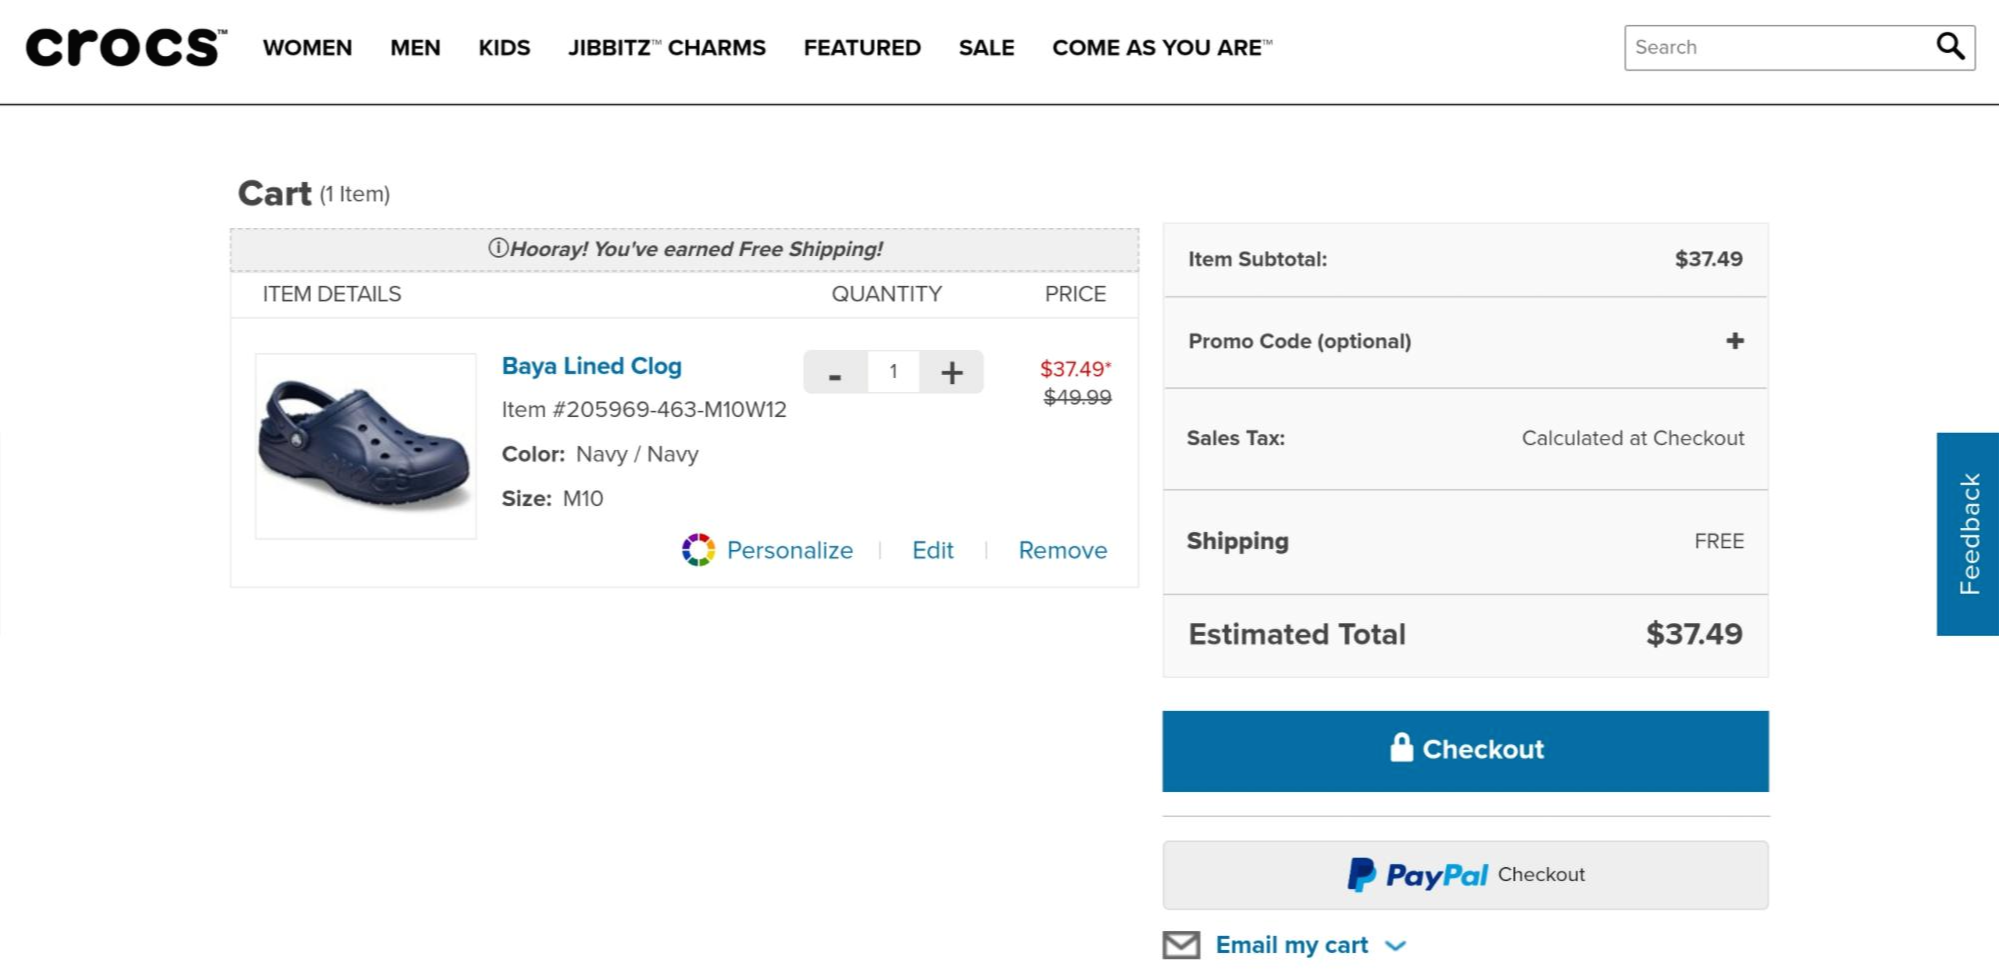Click the Promo Code (optional) label
Image resolution: width=1999 pixels, height=980 pixels.
tap(1300, 341)
